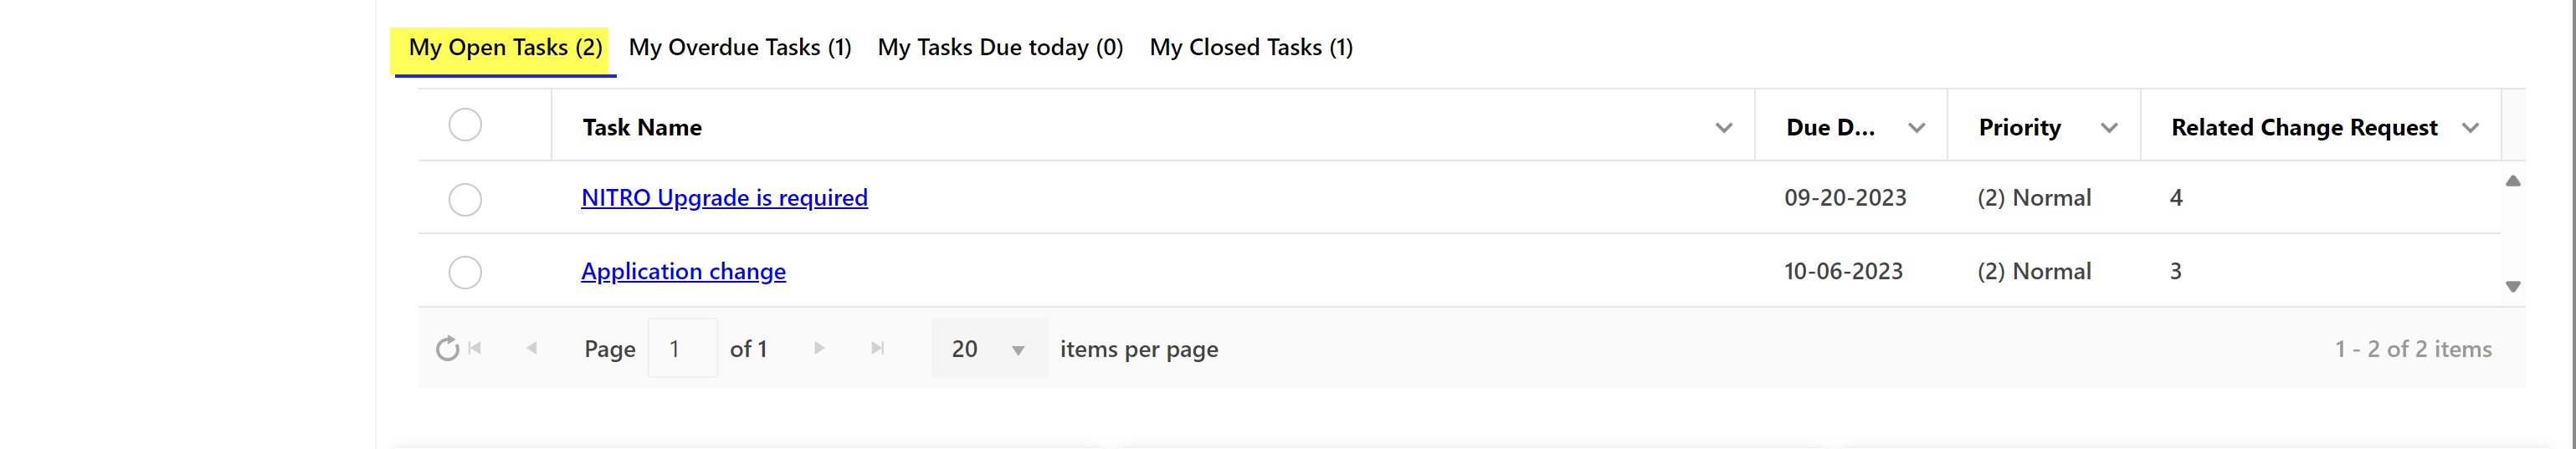
Task: Go to next page arrow
Action: click(819, 348)
